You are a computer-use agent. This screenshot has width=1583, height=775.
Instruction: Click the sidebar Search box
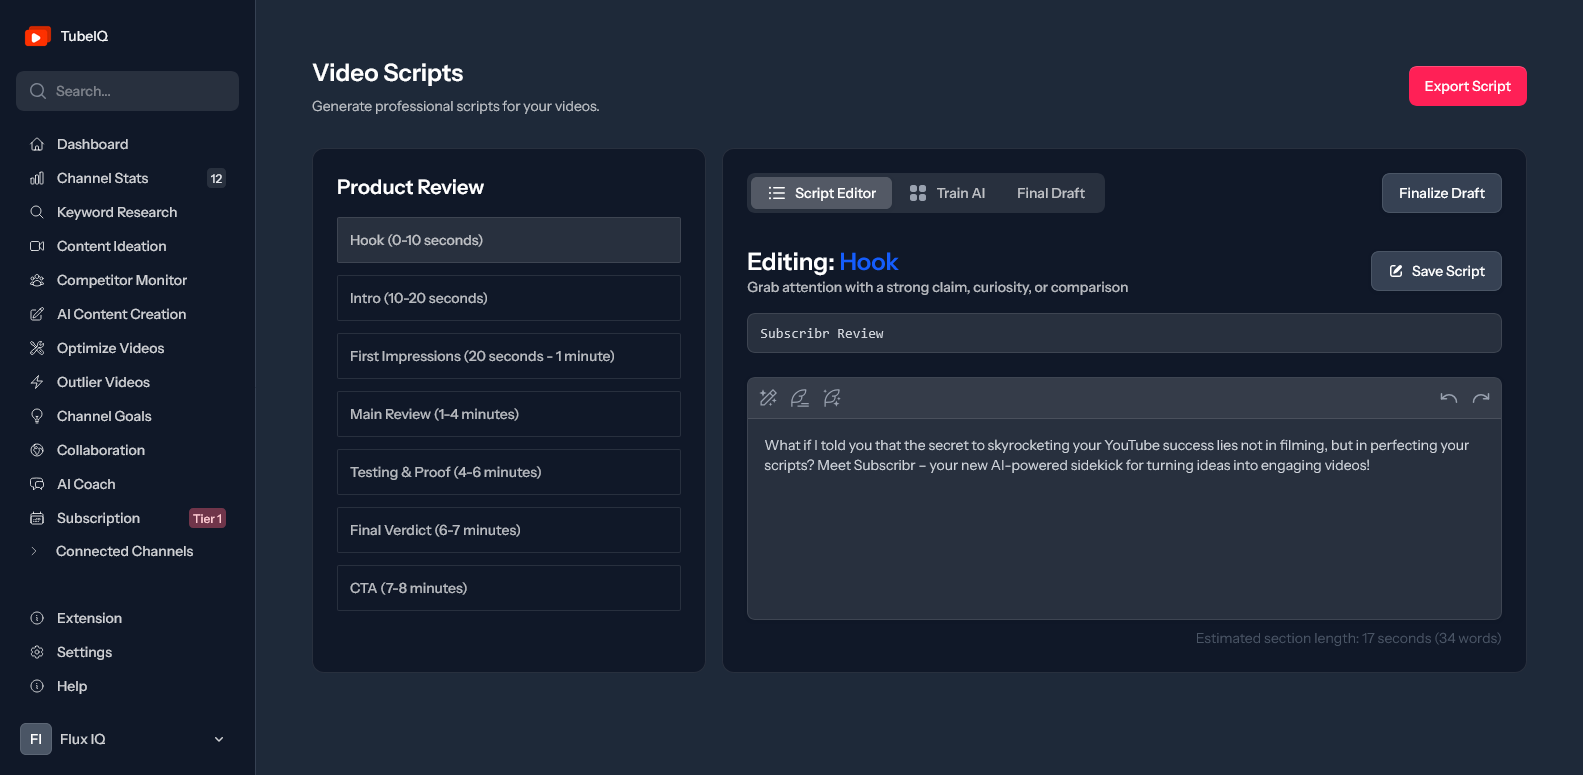pyautogui.click(x=127, y=91)
